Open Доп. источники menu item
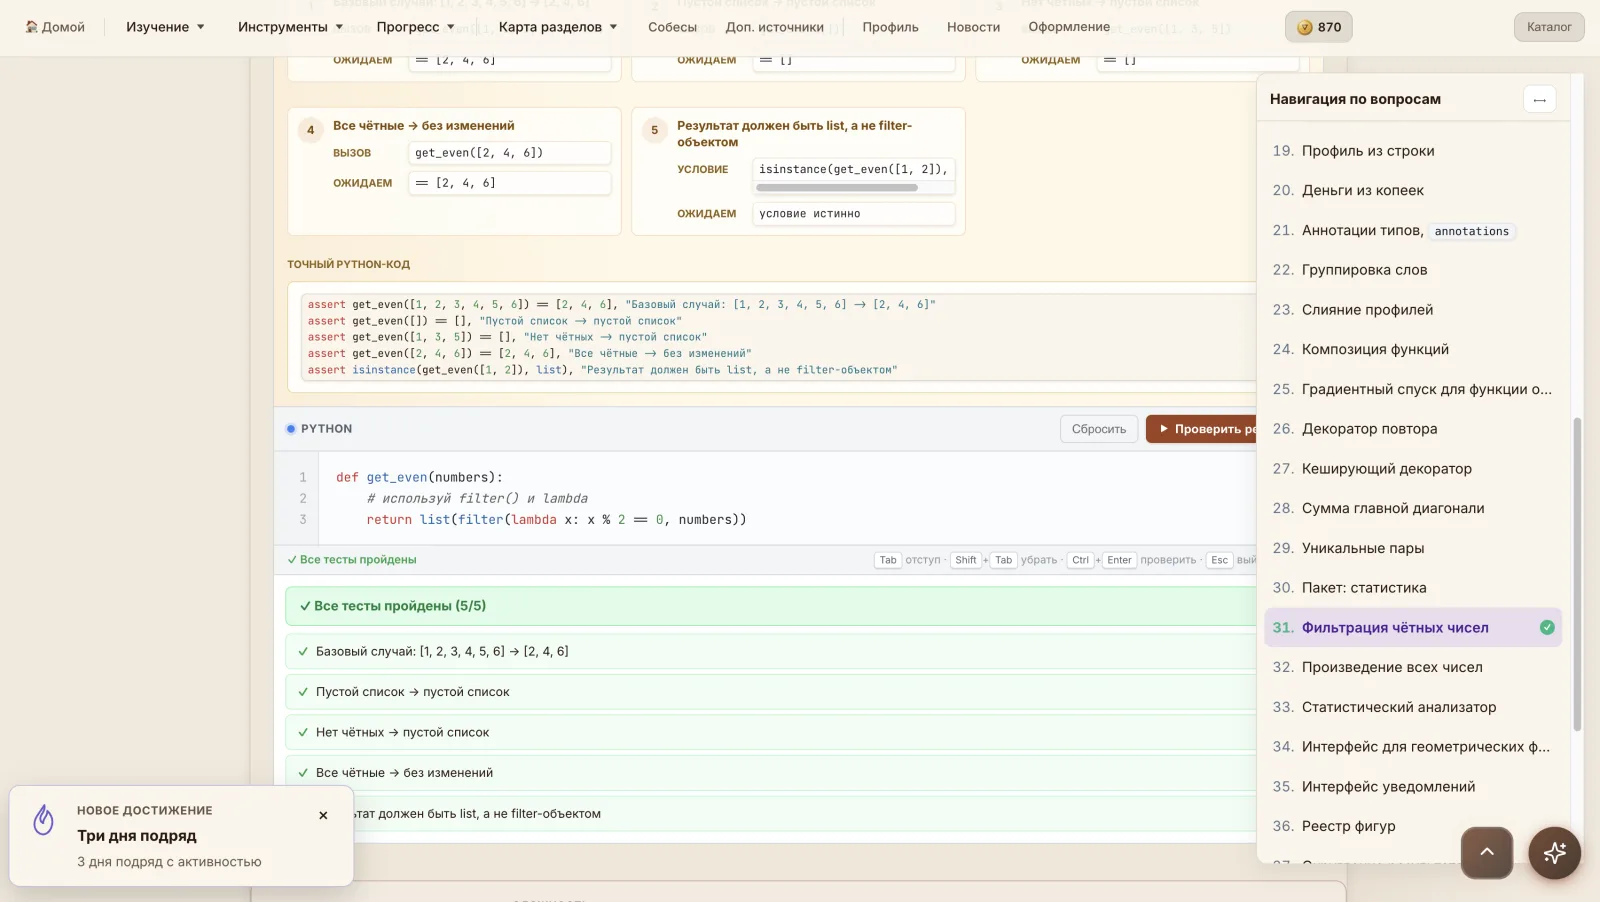The height and width of the screenshot is (902, 1600). point(775,27)
